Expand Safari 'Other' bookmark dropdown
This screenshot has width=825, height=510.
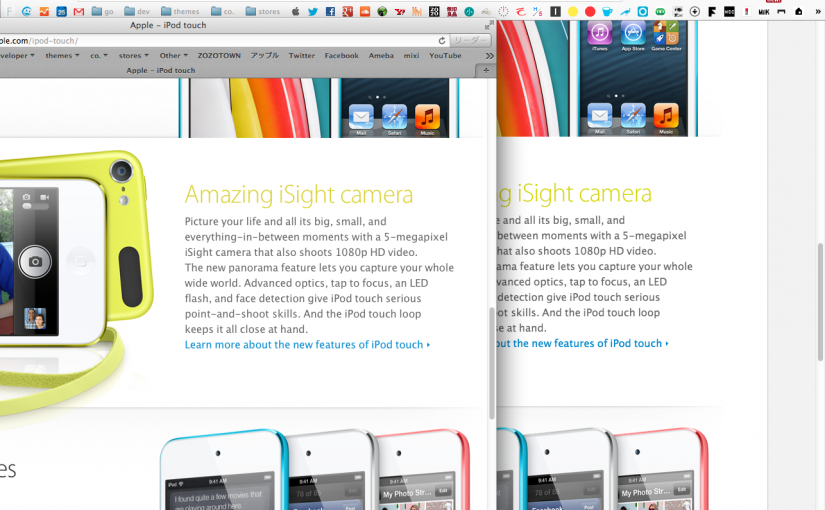coord(174,55)
